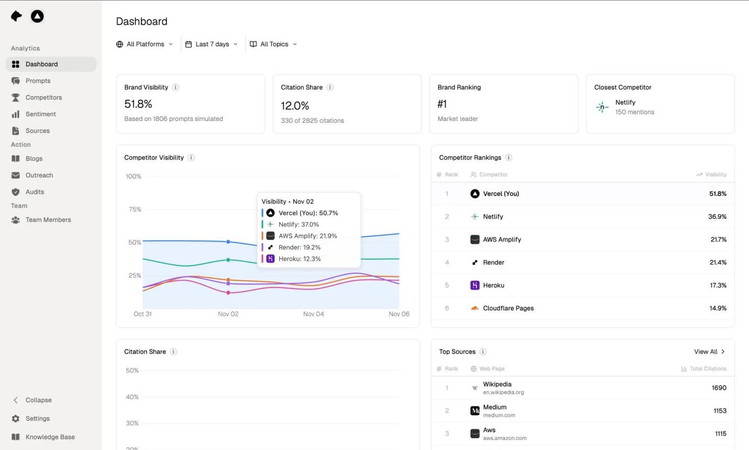Click the Blogs book icon
The height and width of the screenshot is (450, 749).
(15, 159)
